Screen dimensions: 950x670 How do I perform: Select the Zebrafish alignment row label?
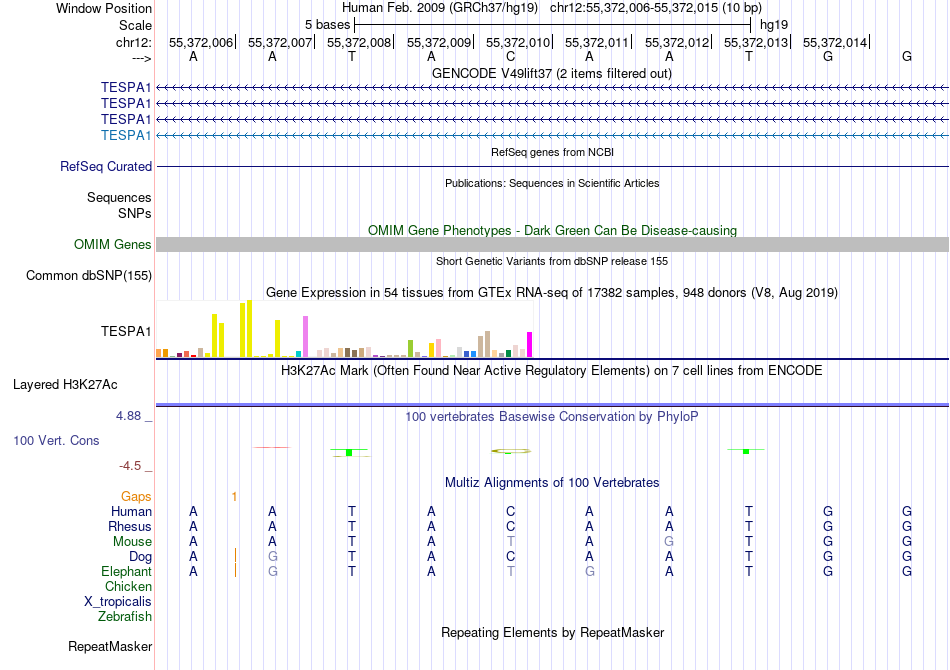125,616
